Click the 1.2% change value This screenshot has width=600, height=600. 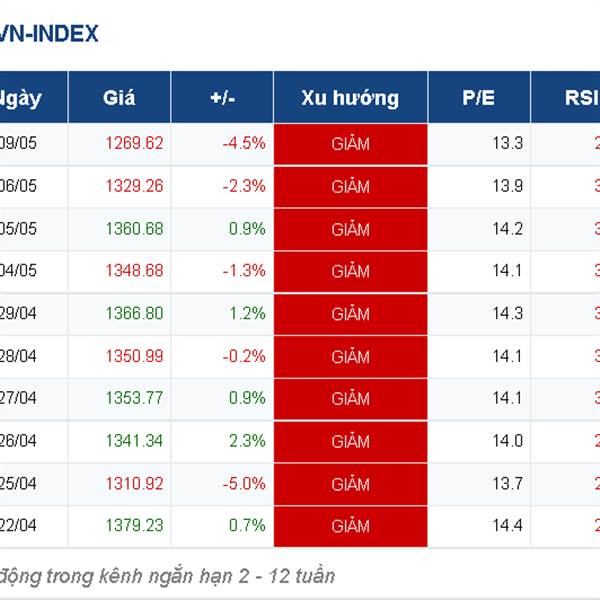pyautogui.click(x=247, y=313)
